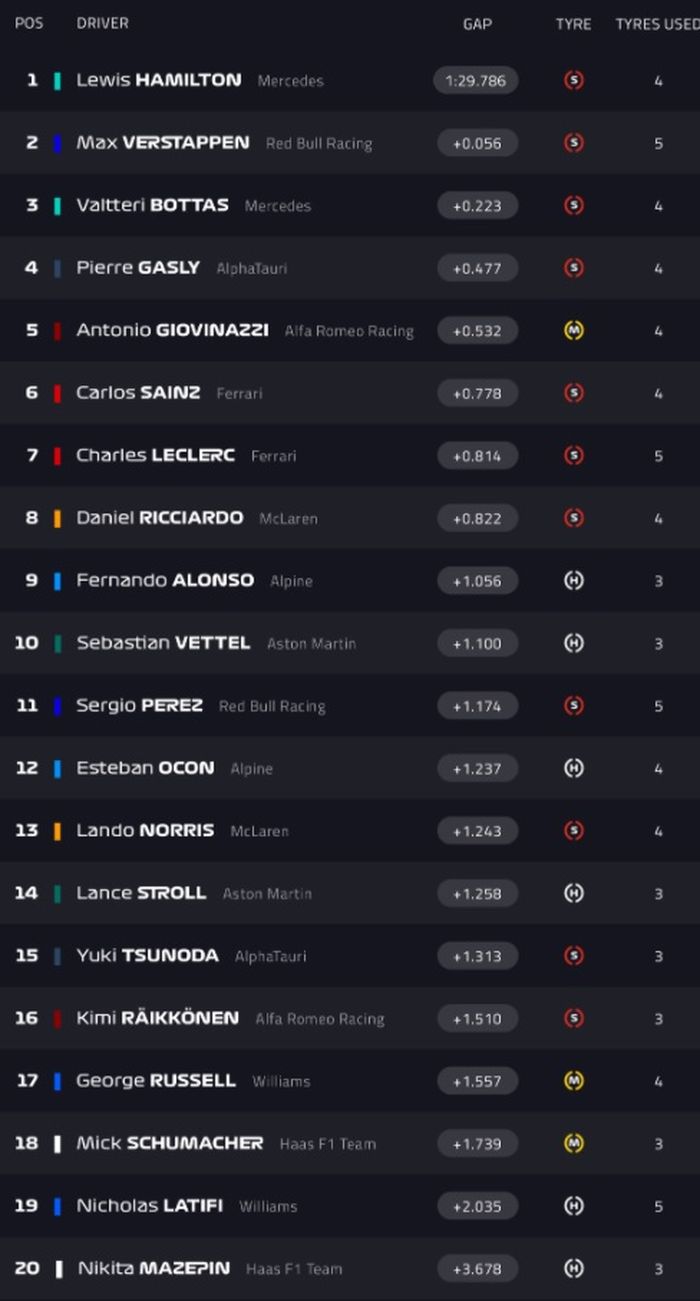Select the medium tyre icon next to Russell
The width and height of the screenshot is (700, 1301).
(x=573, y=1081)
